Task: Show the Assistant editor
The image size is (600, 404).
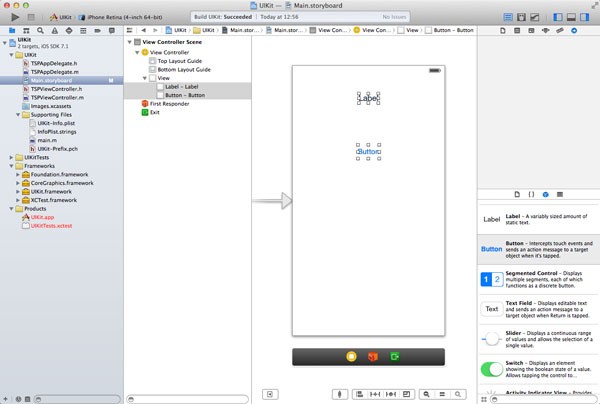Action: 521,17
